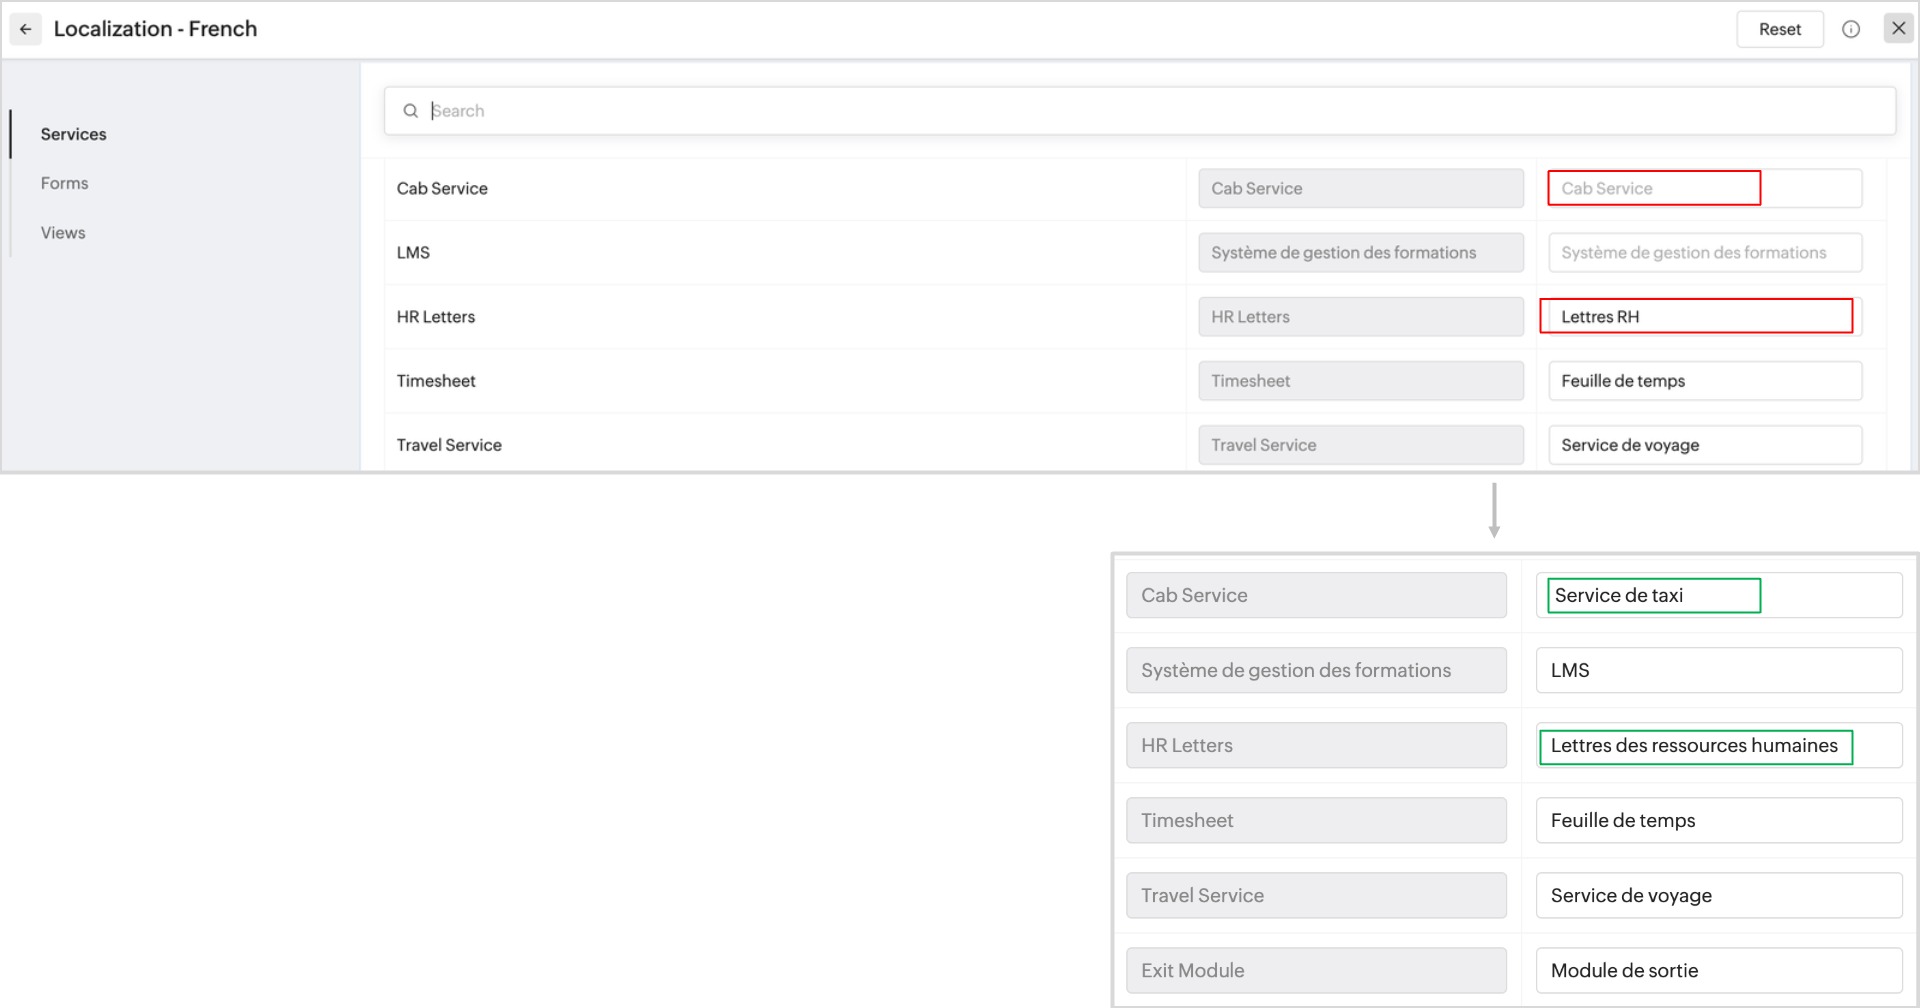Click the lower LMS translation field
Screen dimensions: 1920x1008
(1718, 670)
